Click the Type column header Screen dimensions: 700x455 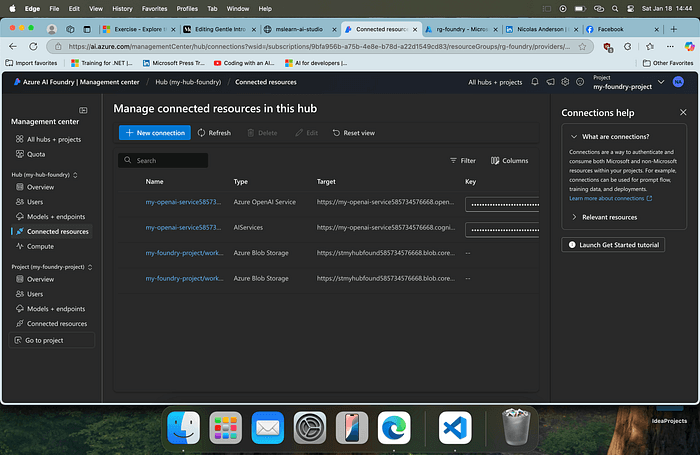click(241, 182)
